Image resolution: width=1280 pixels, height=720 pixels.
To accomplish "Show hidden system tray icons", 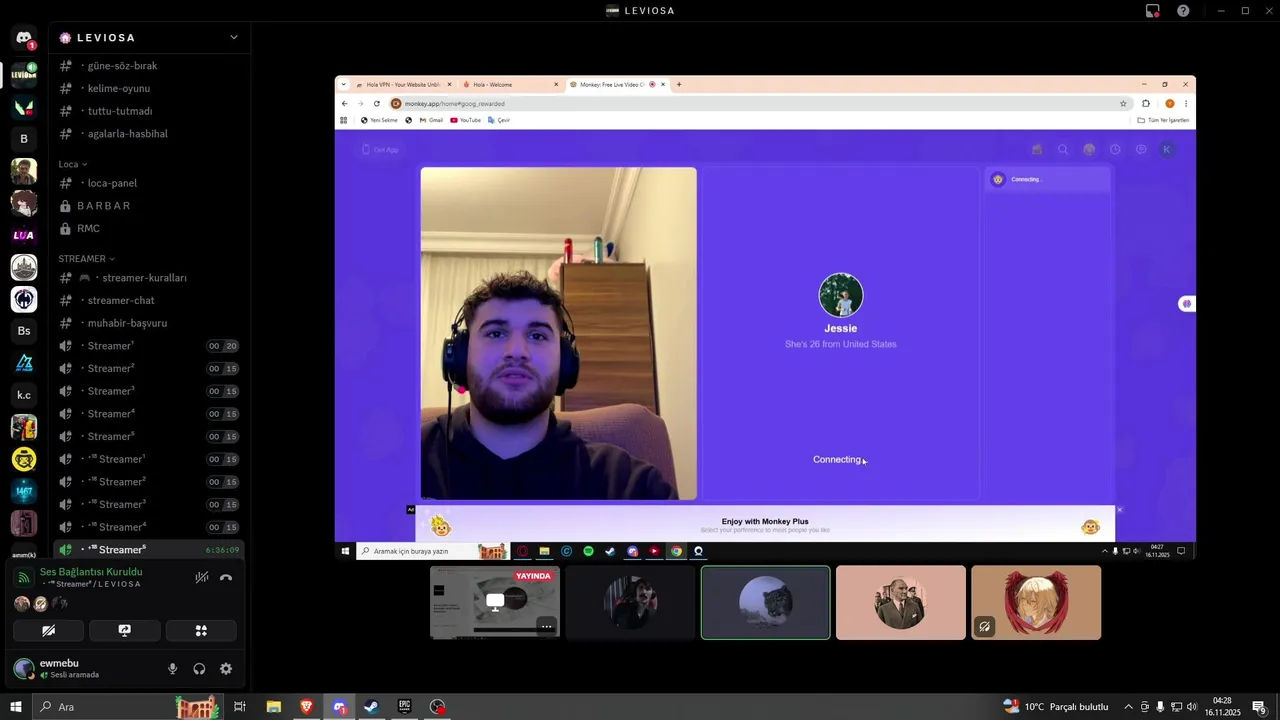I will [x=1129, y=707].
